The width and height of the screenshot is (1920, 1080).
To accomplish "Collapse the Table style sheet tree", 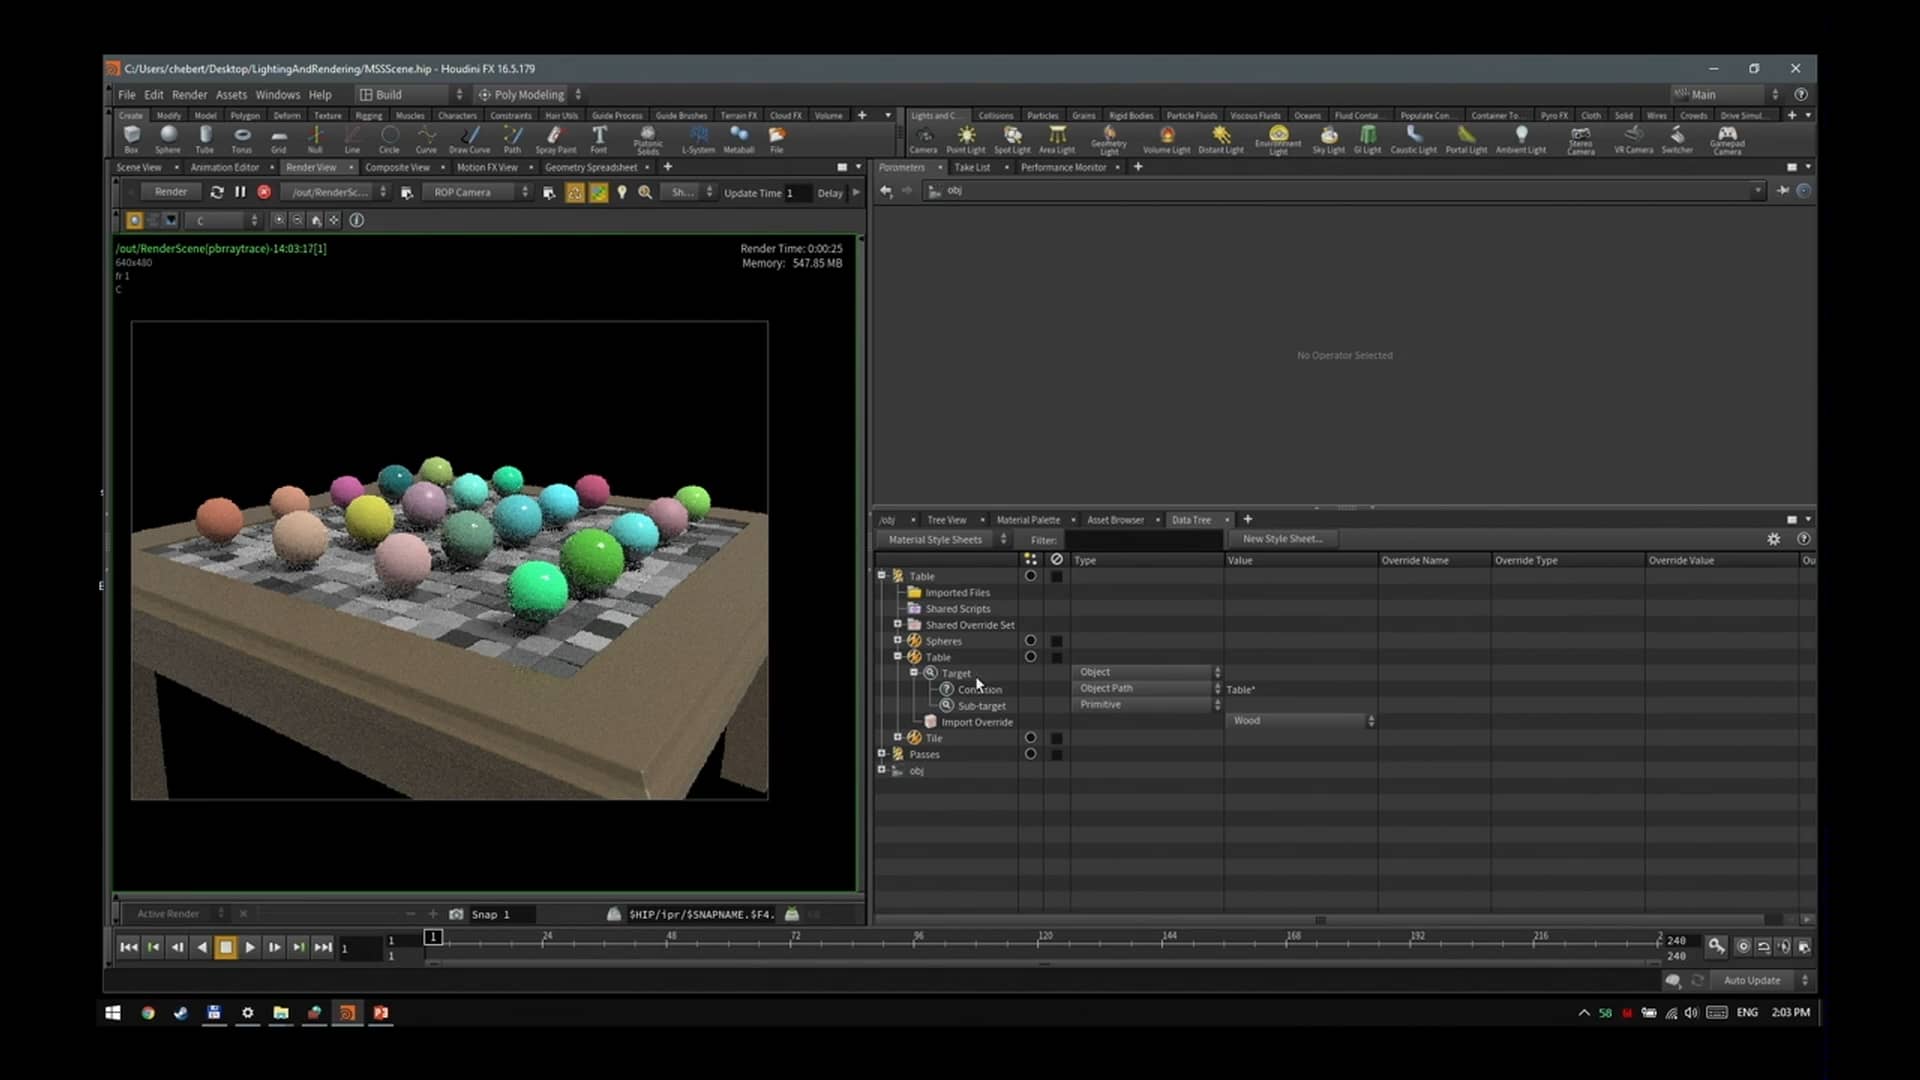I will click(x=881, y=575).
